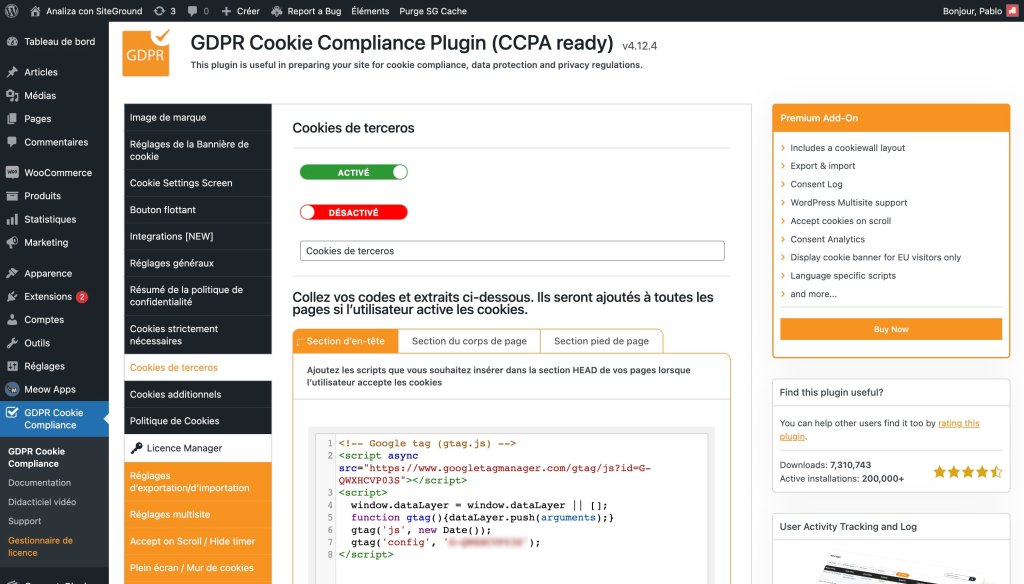Click the plugin star rating
The width and height of the screenshot is (1024, 584).
(967, 472)
